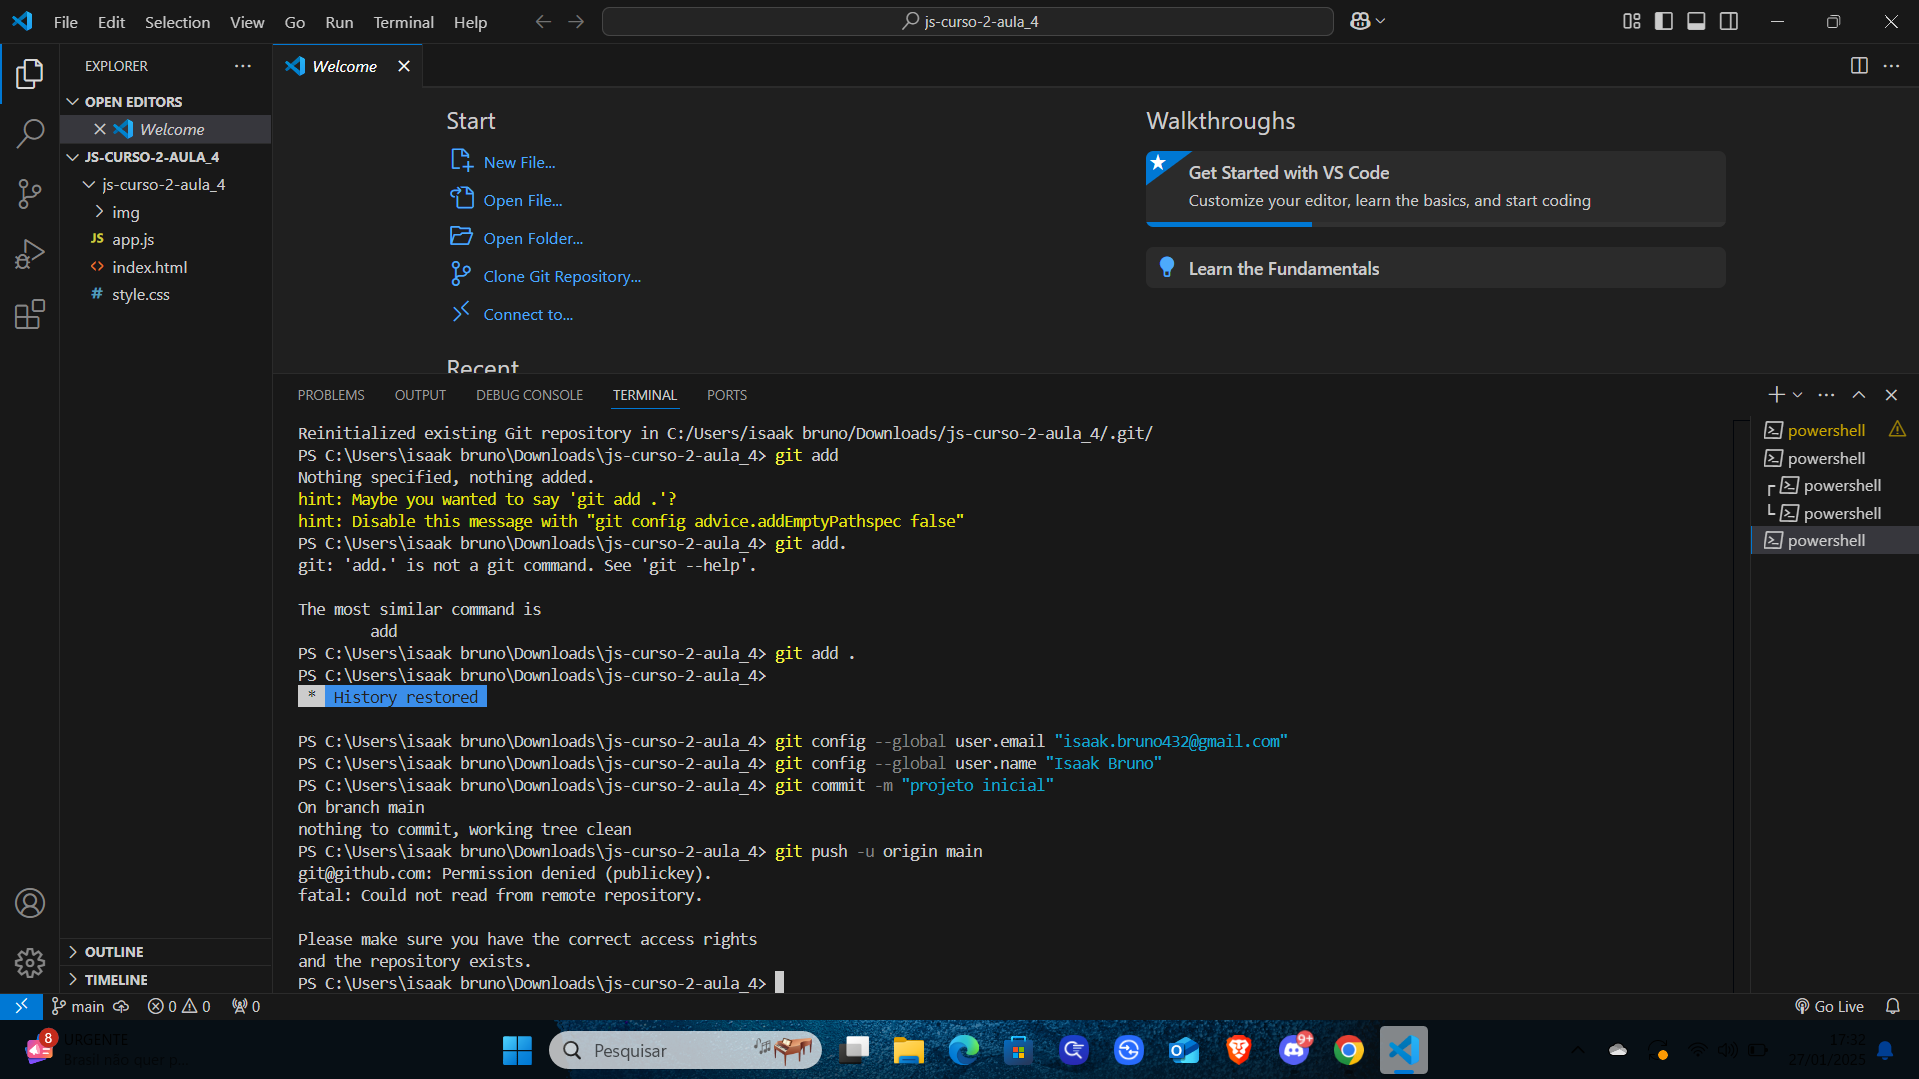
Task: Click the terminal warning triangle icon
Action: (x=1897, y=429)
